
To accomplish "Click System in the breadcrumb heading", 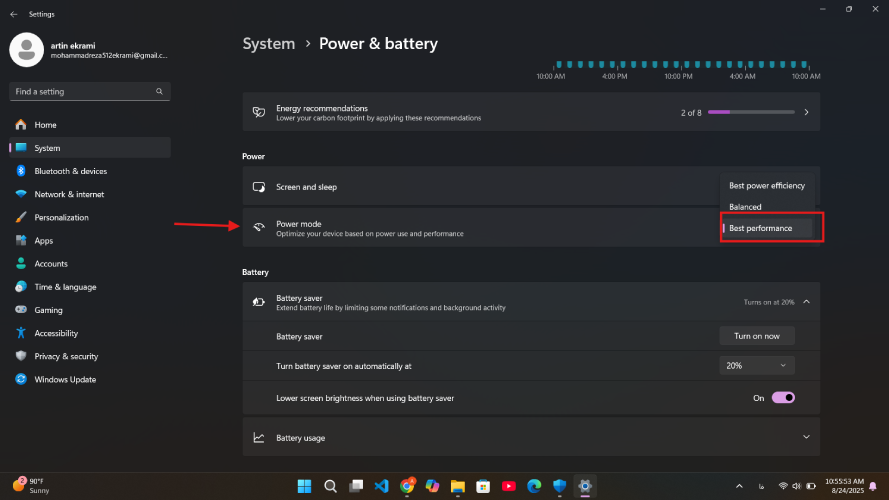I will [x=269, y=44].
